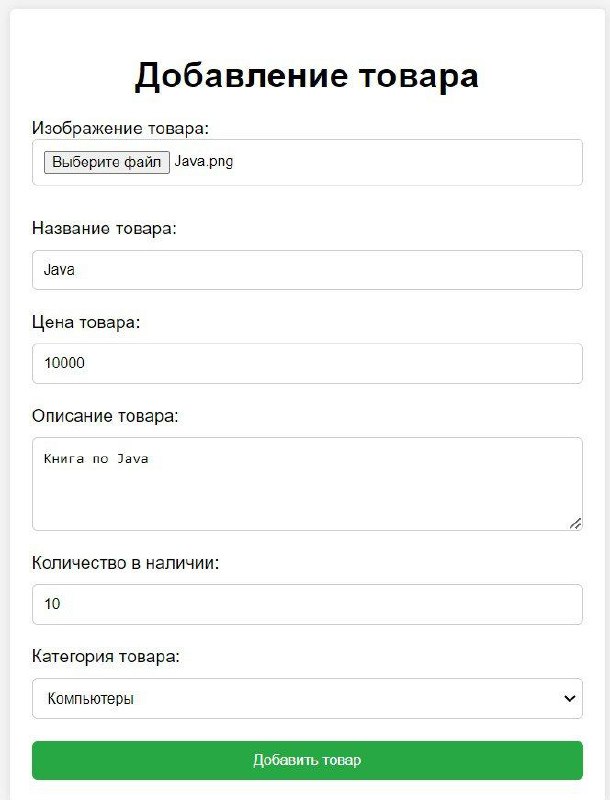The image size is (610, 800).
Task: Click the empty area of the file upload box
Action: 408,162
